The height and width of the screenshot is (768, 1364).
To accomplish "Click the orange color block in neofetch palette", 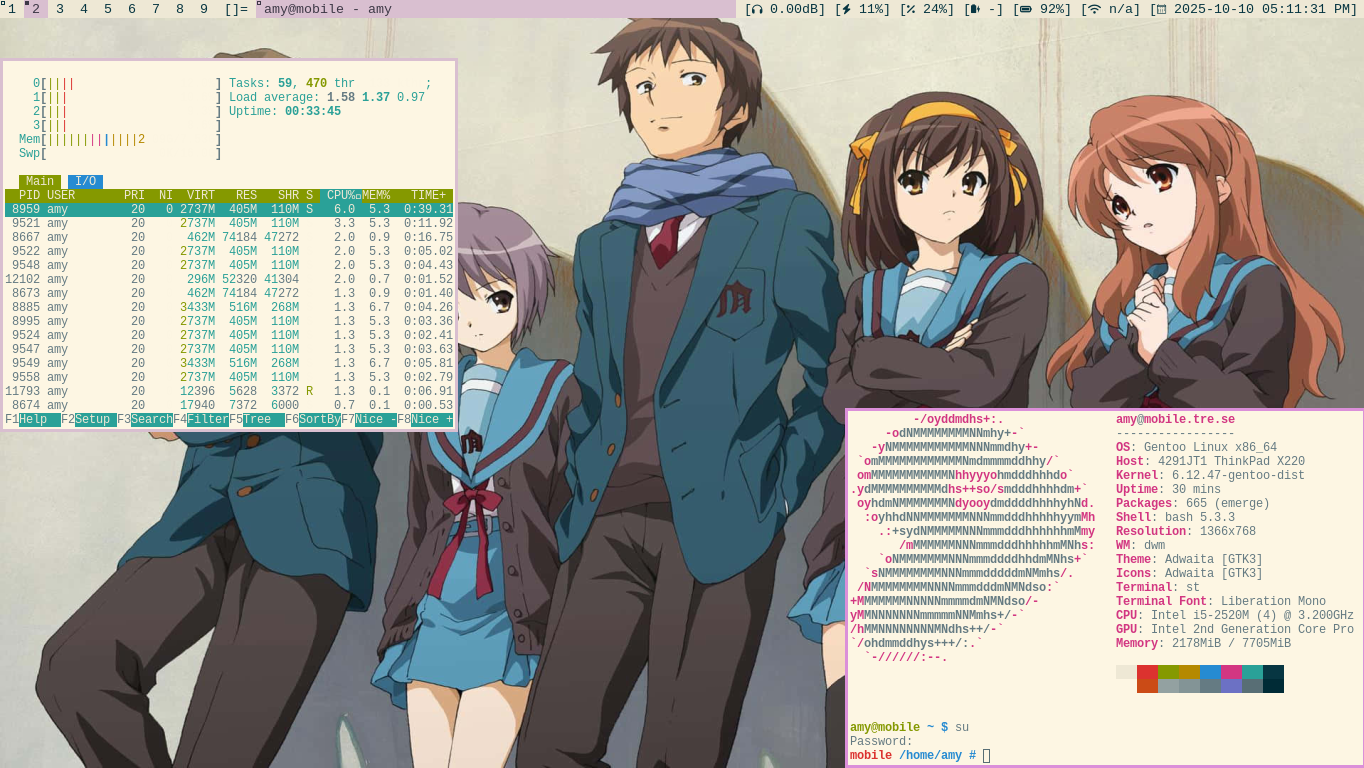I will 1147,686.
